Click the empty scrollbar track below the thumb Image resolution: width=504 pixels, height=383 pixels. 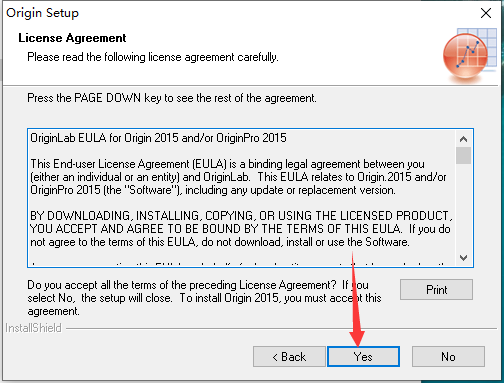point(463,207)
